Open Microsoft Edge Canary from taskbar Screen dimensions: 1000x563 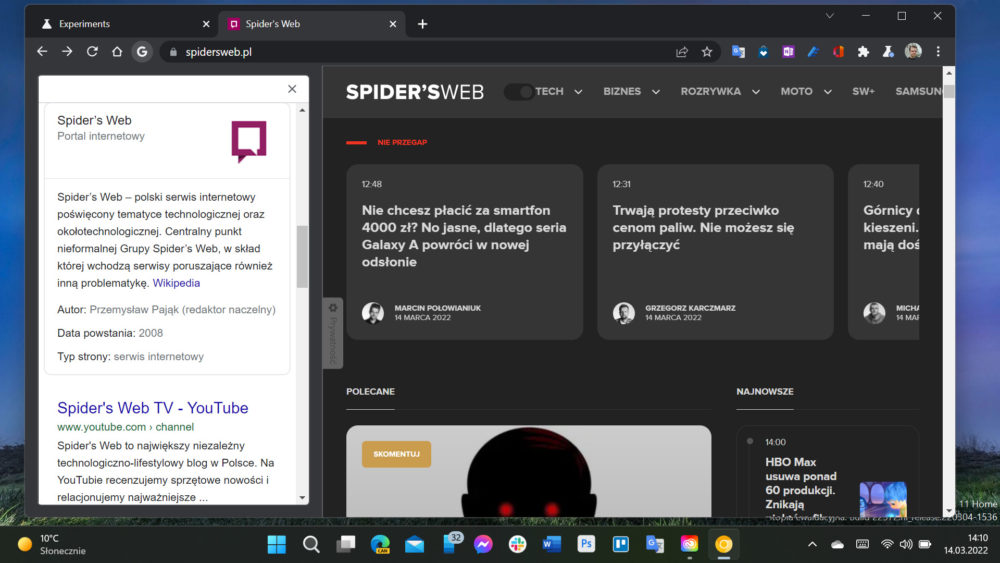coord(380,545)
